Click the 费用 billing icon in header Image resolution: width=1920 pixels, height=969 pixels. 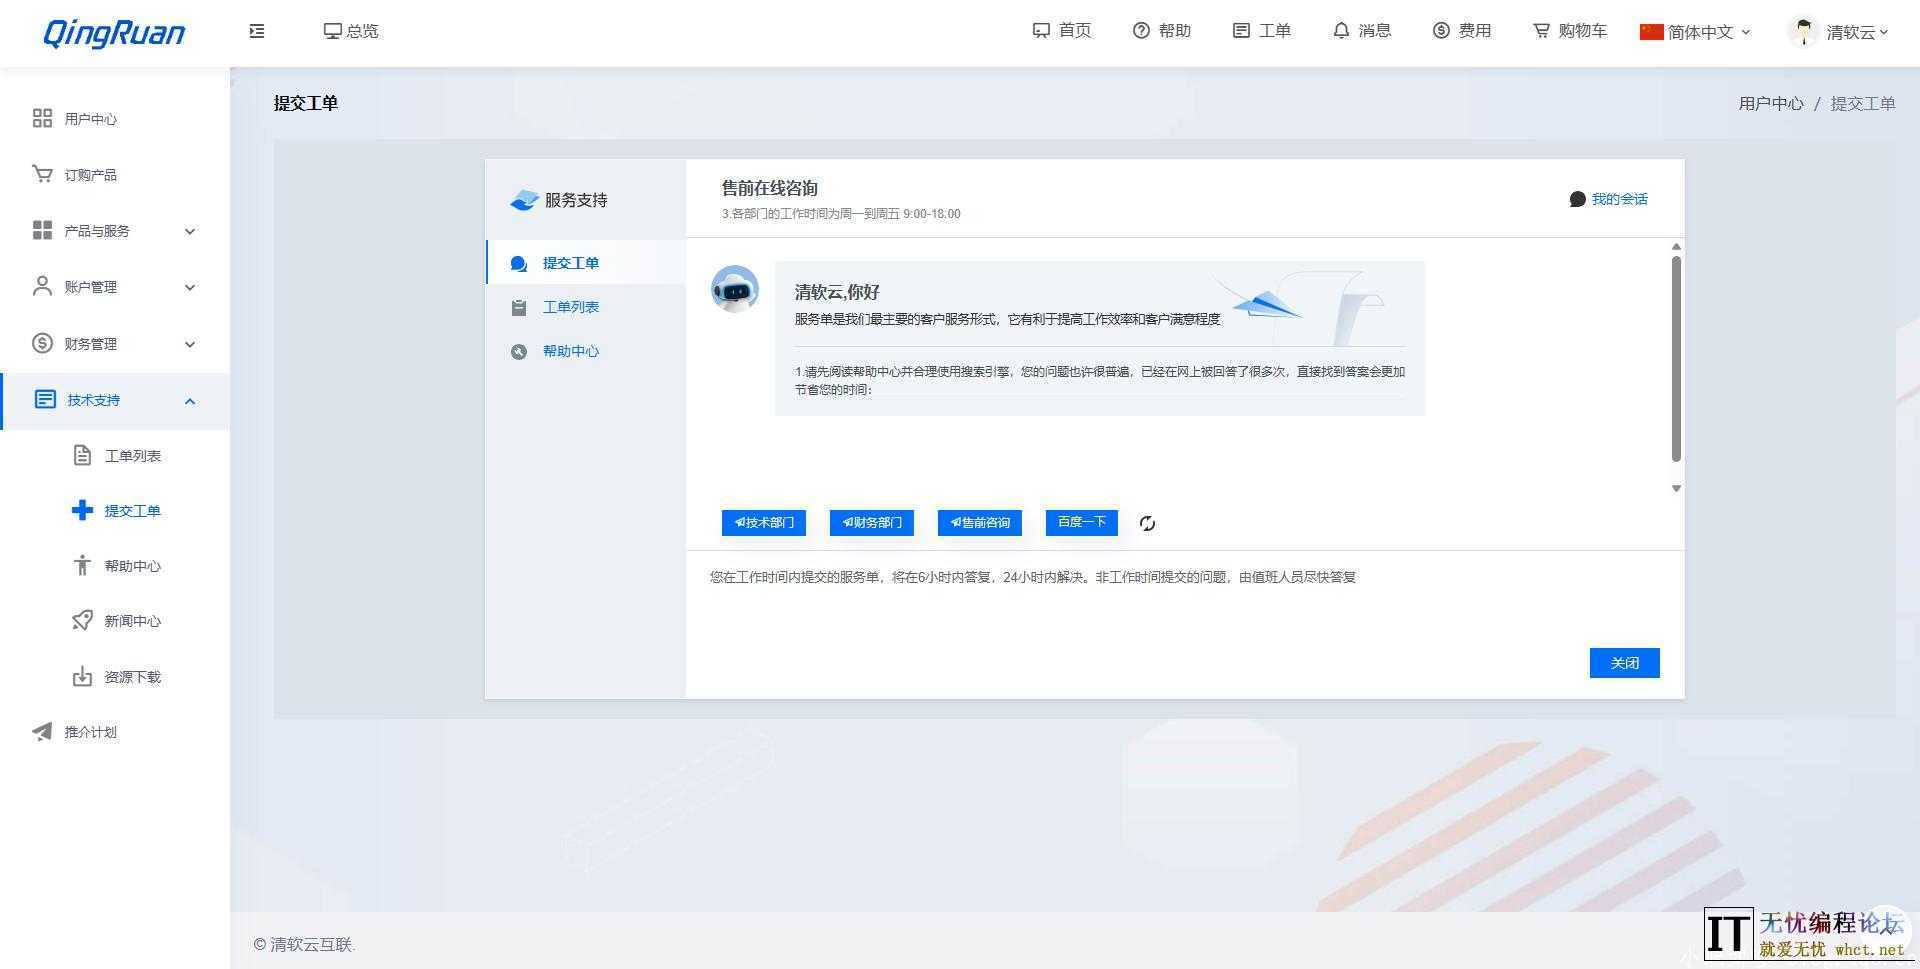1441,31
